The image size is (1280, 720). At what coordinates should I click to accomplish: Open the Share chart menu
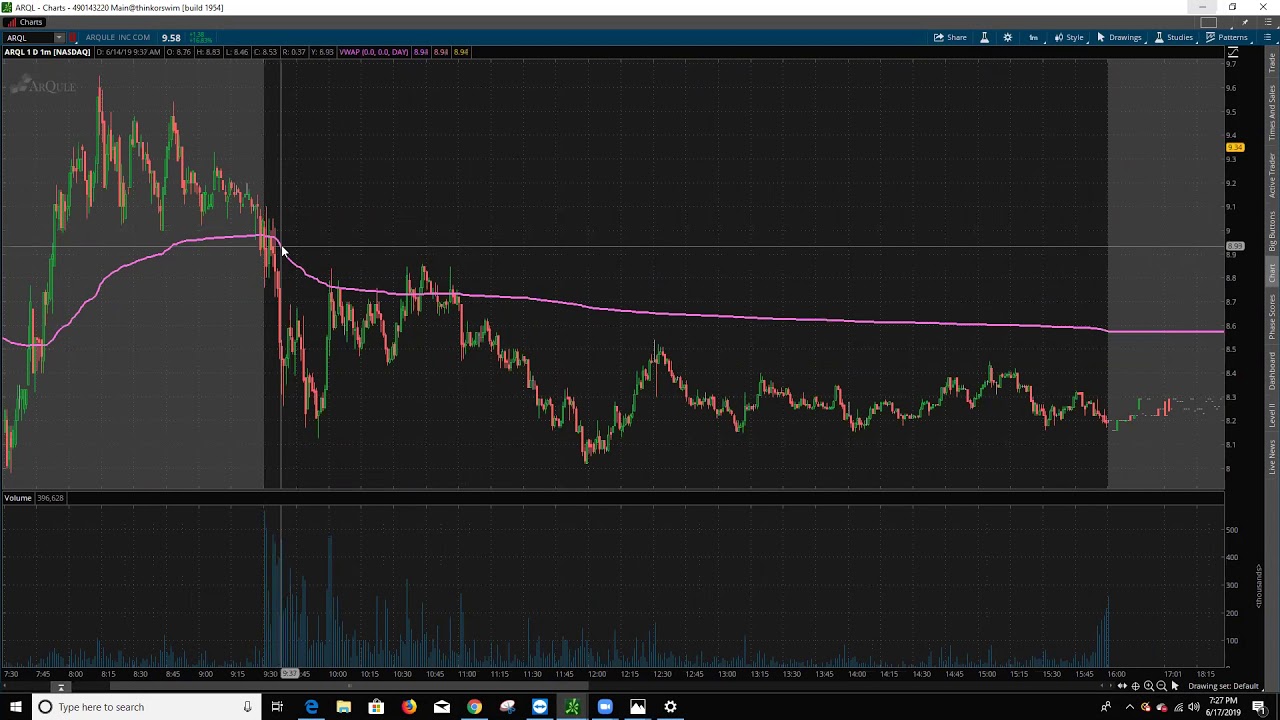(951, 38)
